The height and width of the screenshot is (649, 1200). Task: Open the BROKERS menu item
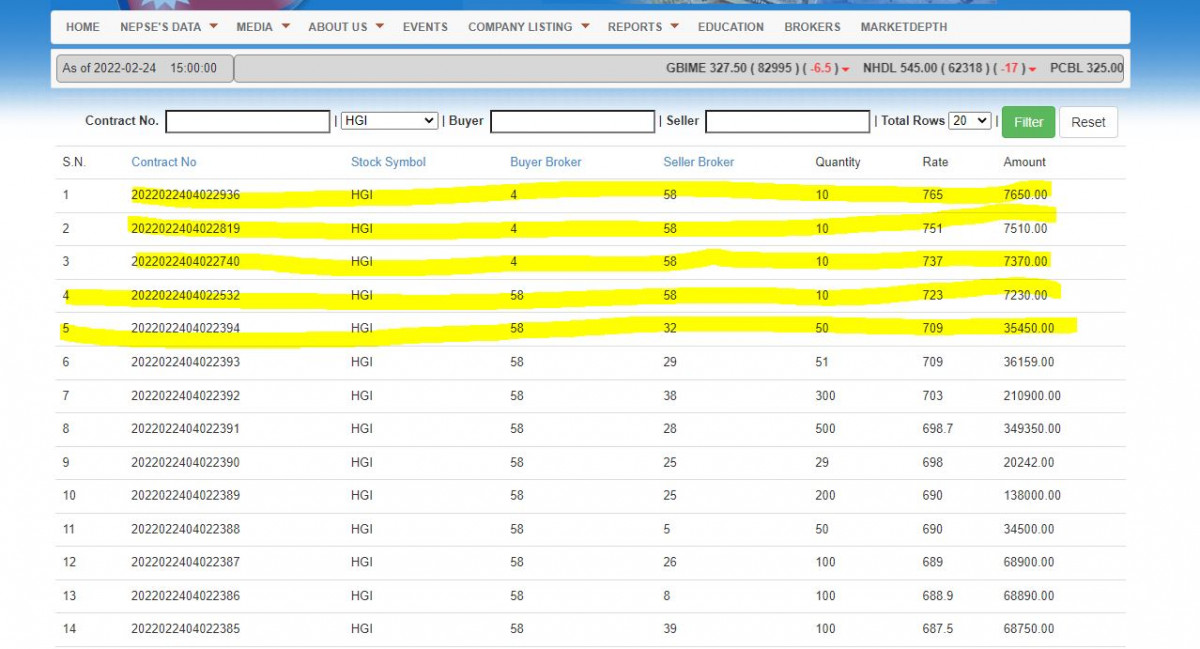(812, 27)
